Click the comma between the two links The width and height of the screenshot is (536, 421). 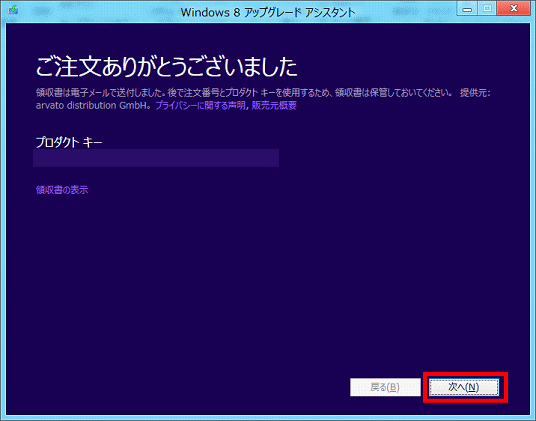click(x=248, y=107)
